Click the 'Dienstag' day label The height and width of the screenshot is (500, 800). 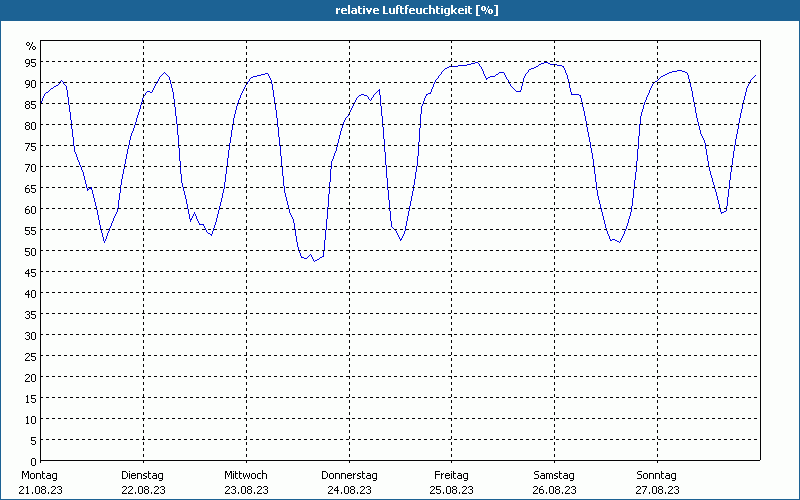[142, 476]
